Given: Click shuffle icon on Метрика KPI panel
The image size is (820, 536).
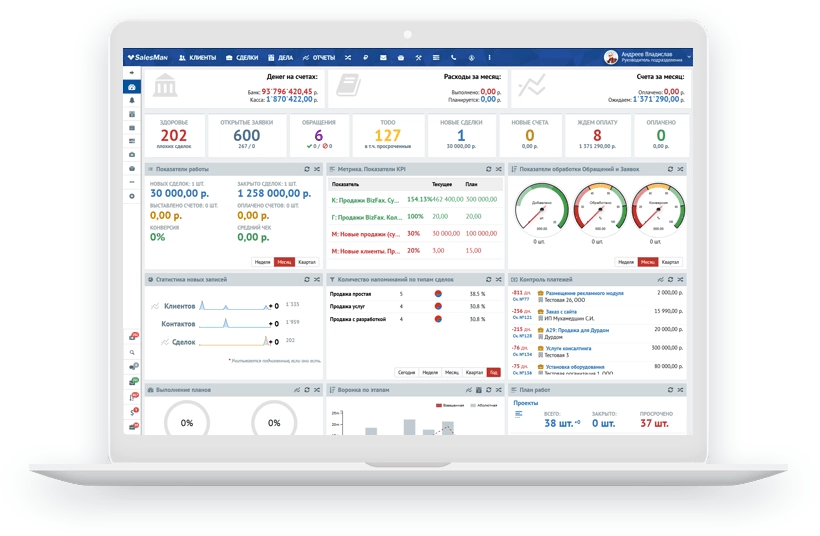Looking at the screenshot, I should pyautogui.click(x=498, y=169).
